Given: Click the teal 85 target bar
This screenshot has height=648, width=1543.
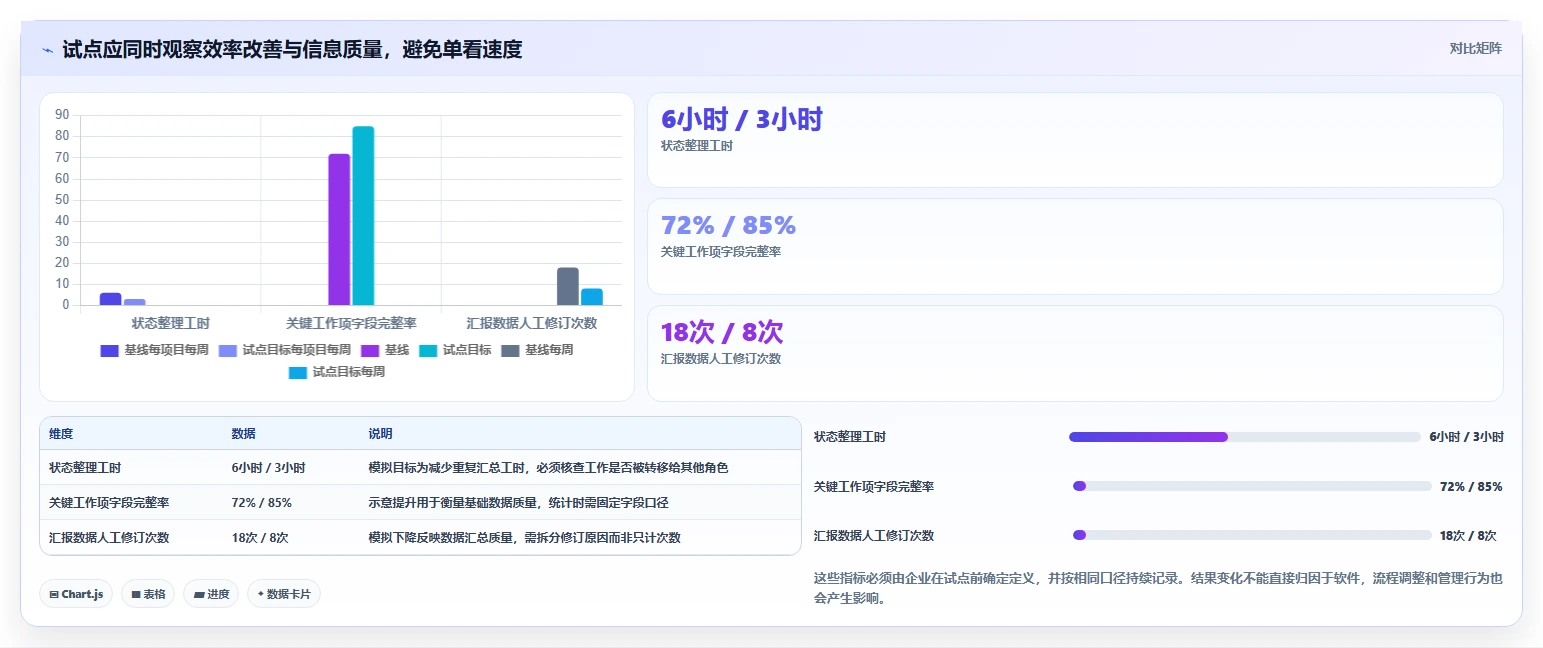Looking at the screenshot, I should (363, 216).
